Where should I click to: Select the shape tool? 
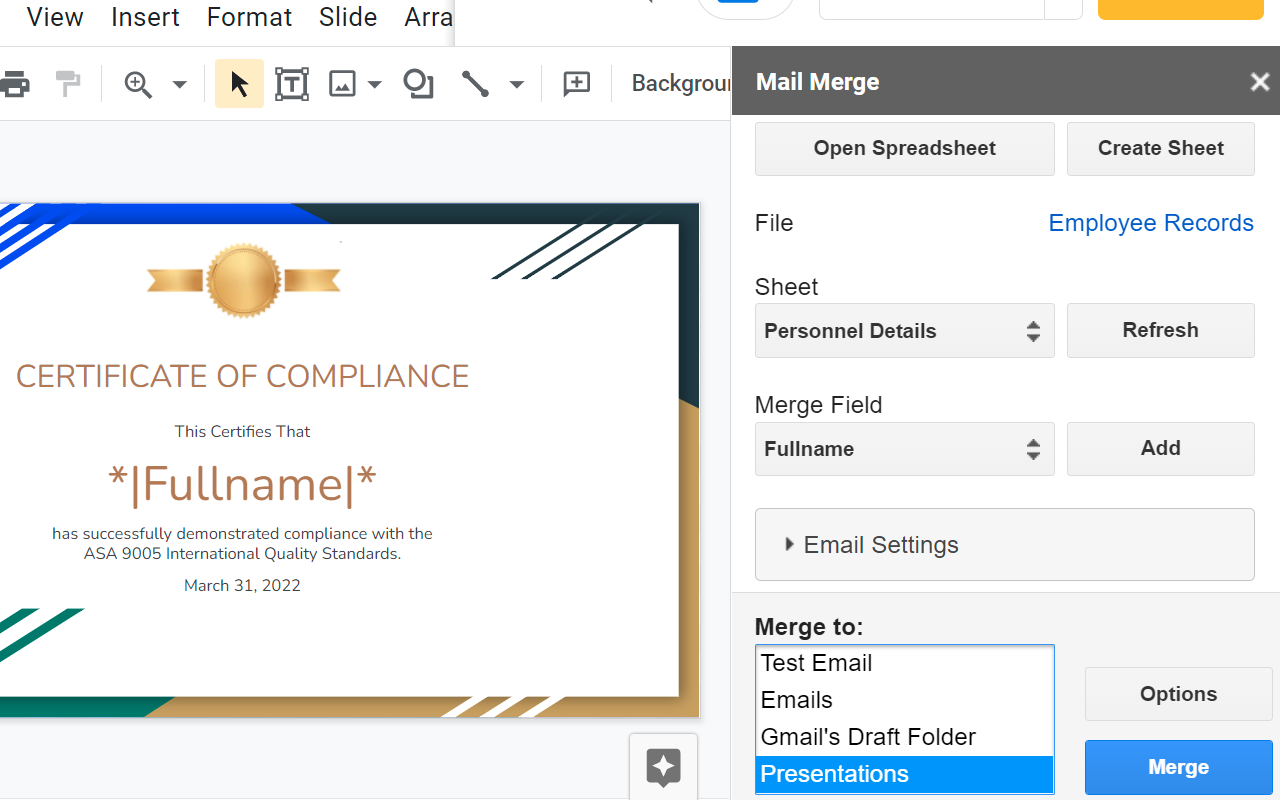(x=418, y=84)
